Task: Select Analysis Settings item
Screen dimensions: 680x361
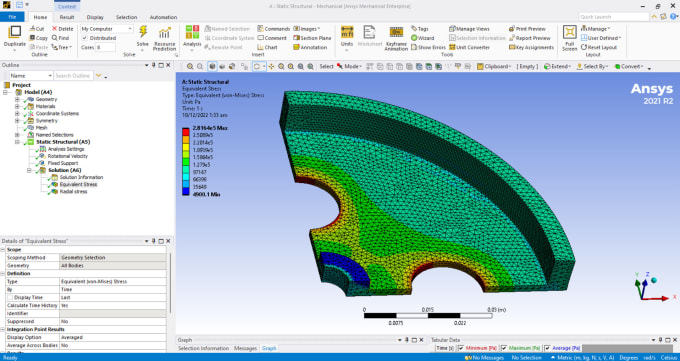Action: click(x=66, y=149)
